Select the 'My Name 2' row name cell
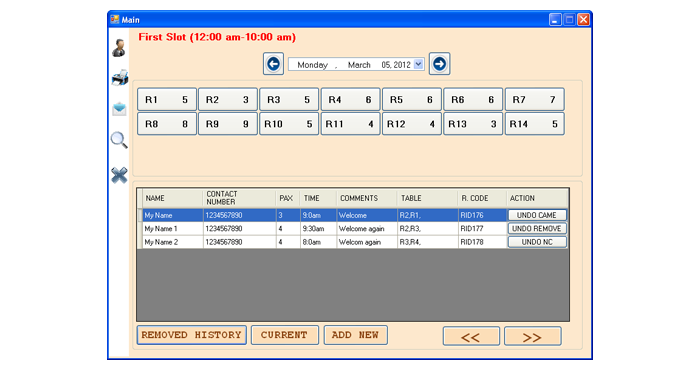The image size is (700, 371). [x=172, y=242]
